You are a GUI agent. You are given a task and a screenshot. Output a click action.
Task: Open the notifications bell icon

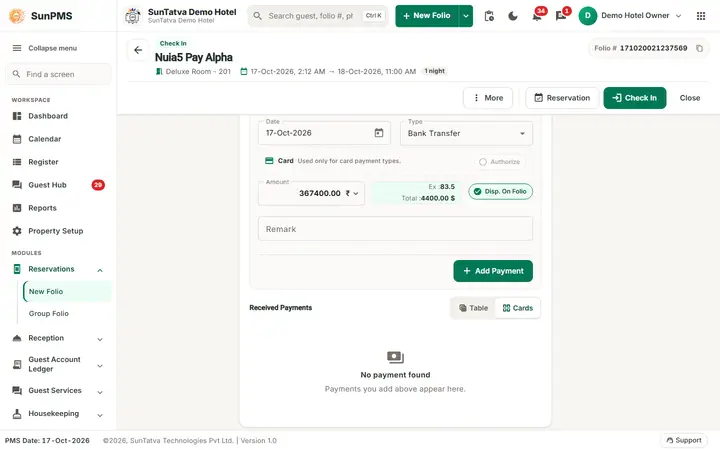(537, 16)
